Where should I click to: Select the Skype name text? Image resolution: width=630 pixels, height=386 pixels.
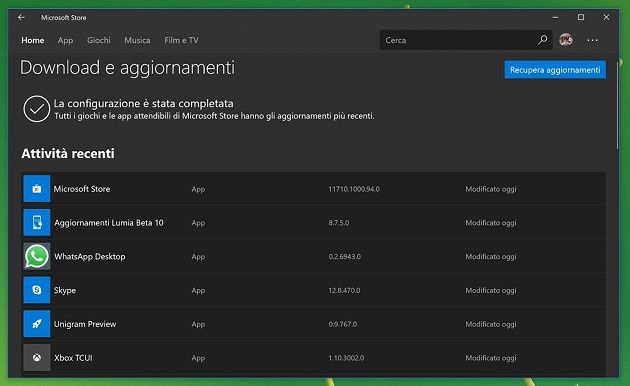(65, 290)
